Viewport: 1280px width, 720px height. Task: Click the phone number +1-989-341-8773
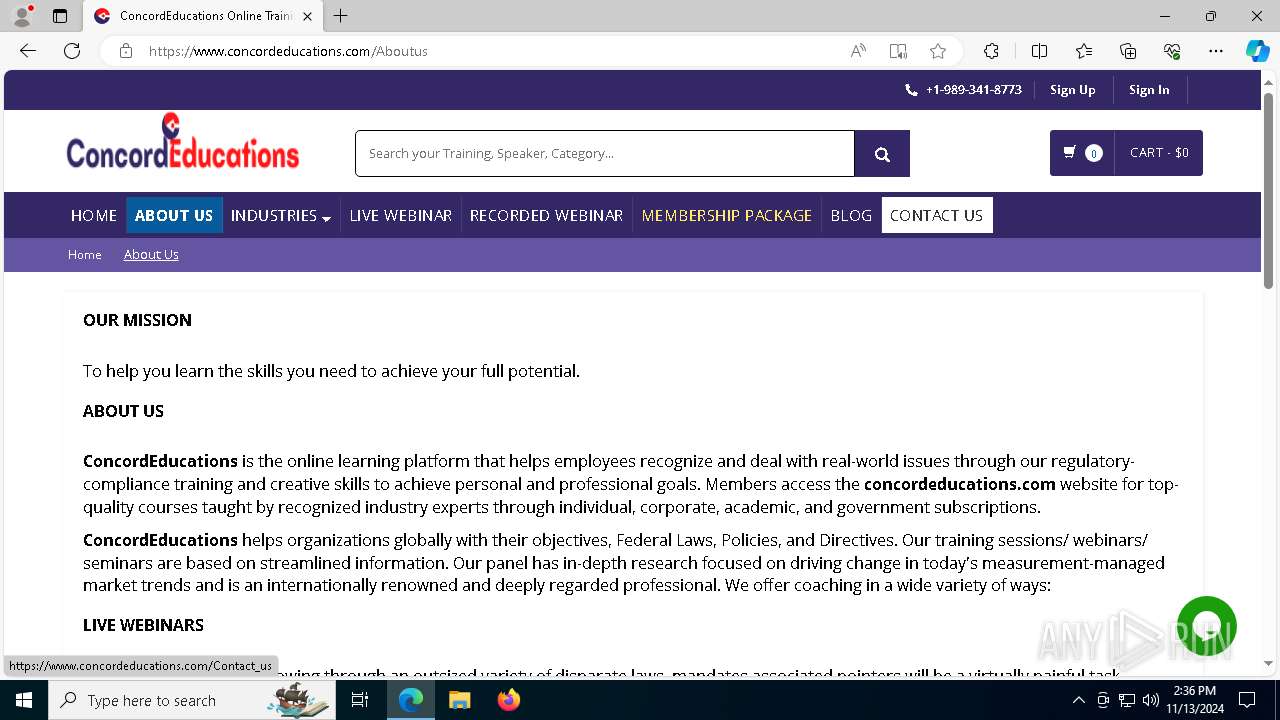coord(973,90)
